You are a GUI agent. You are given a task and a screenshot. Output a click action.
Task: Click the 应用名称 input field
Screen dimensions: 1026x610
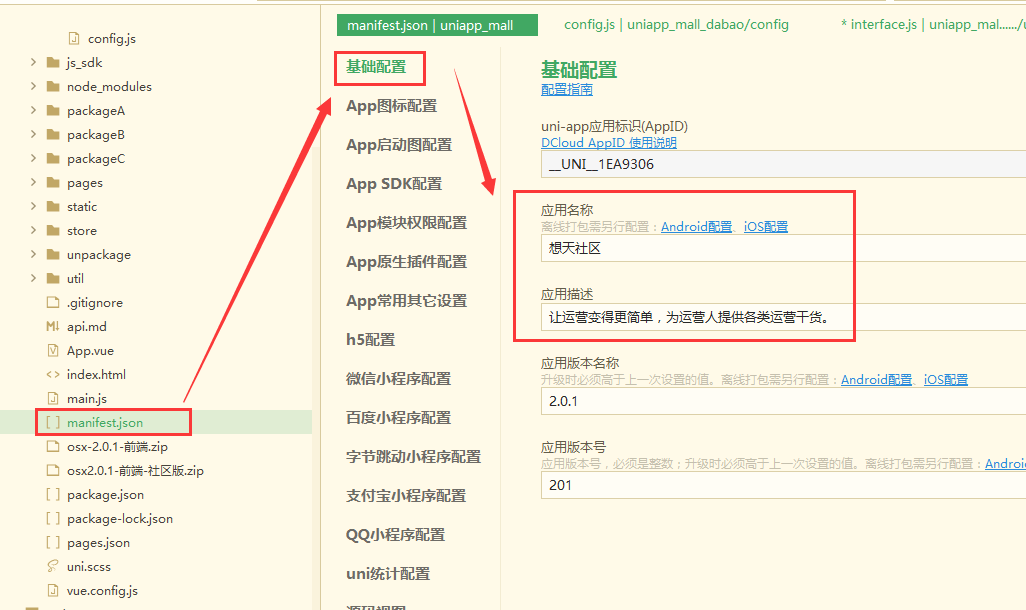click(783, 248)
